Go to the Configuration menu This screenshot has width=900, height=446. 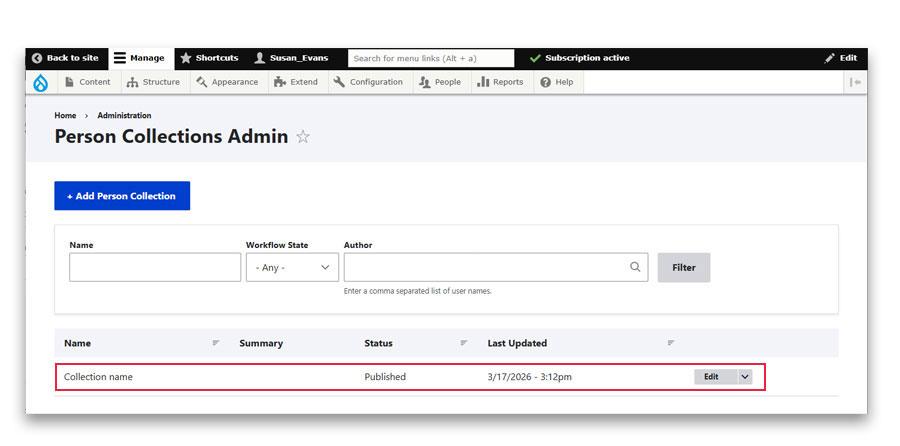(x=368, y=82)
